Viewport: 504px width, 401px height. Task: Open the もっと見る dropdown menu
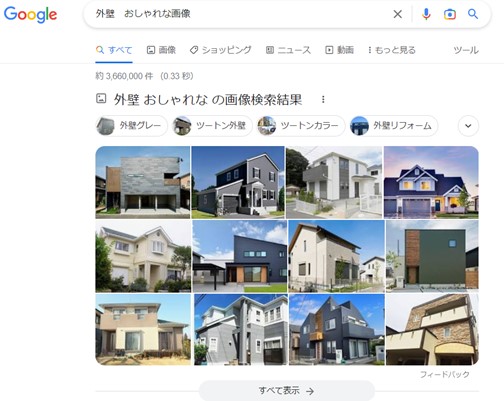coord(392,50)
